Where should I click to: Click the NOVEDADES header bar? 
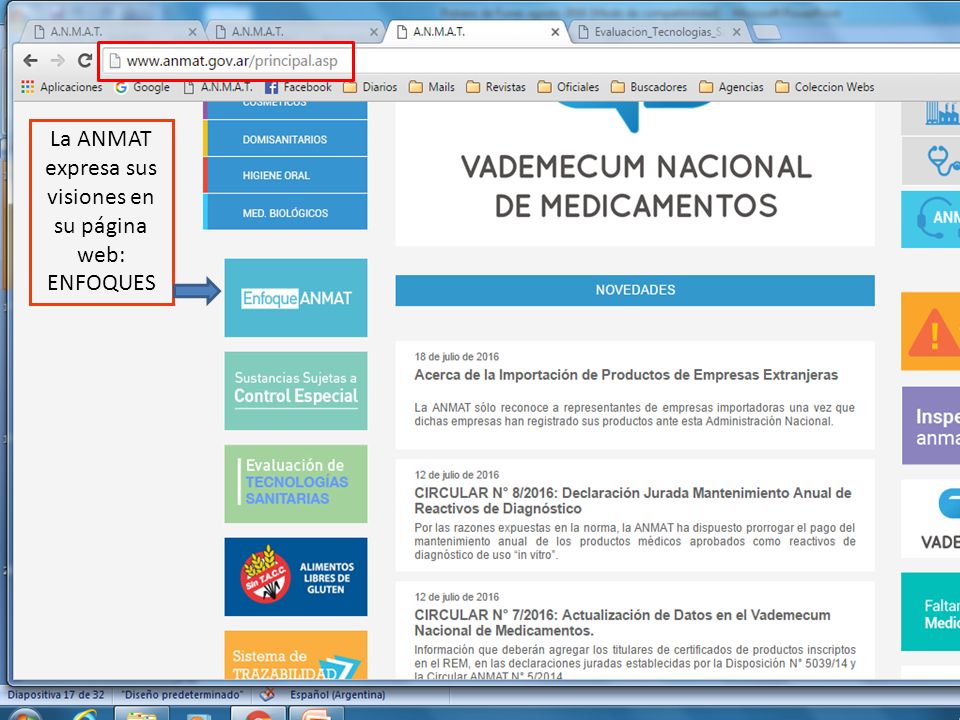point(635,290)
